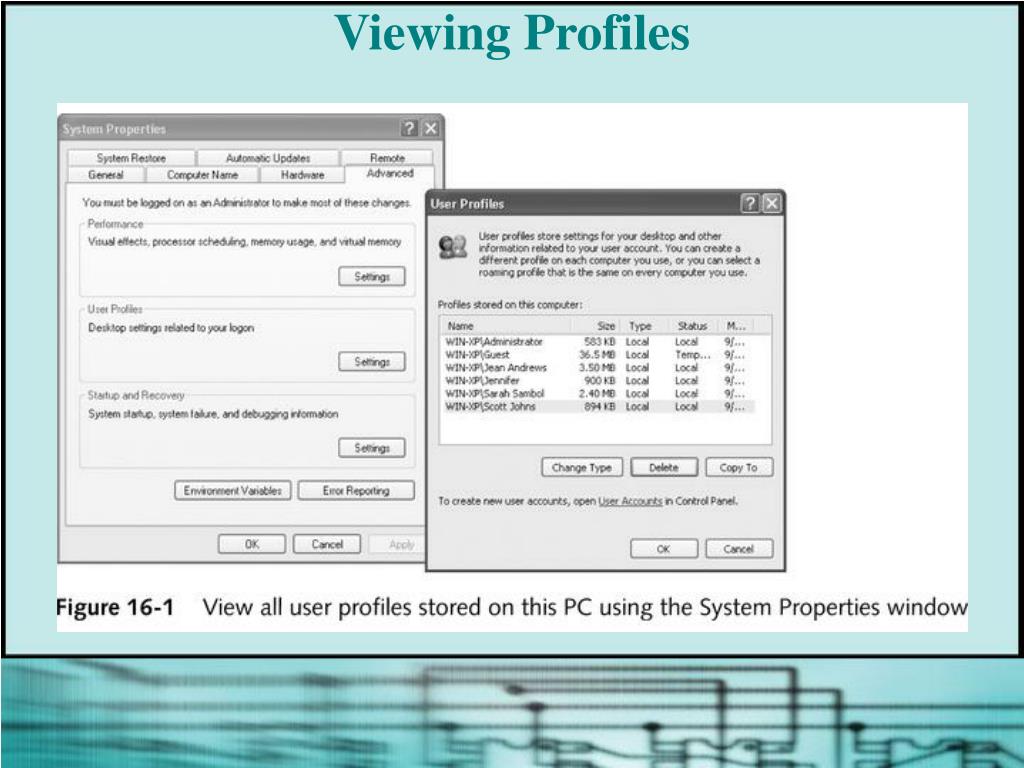Switch to the System Restore tab
The image size is (1024, 768).
(x=131, y=158)
